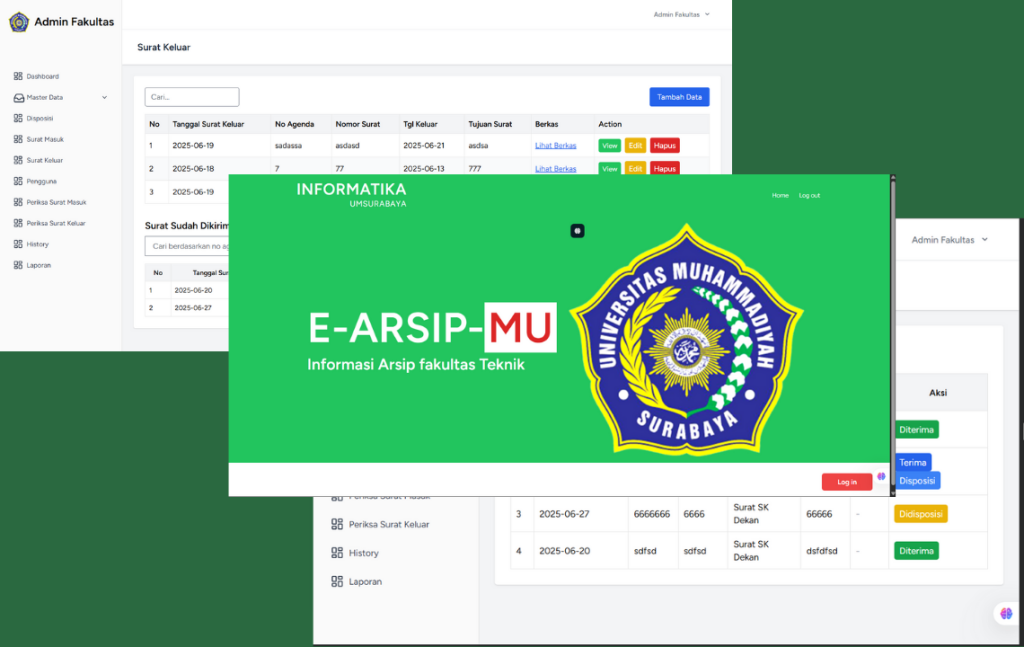This screenshot has width=1024, height=647.
Task: Click Hapus in the 2025-06-18 row
Action: tap(664, 168)
